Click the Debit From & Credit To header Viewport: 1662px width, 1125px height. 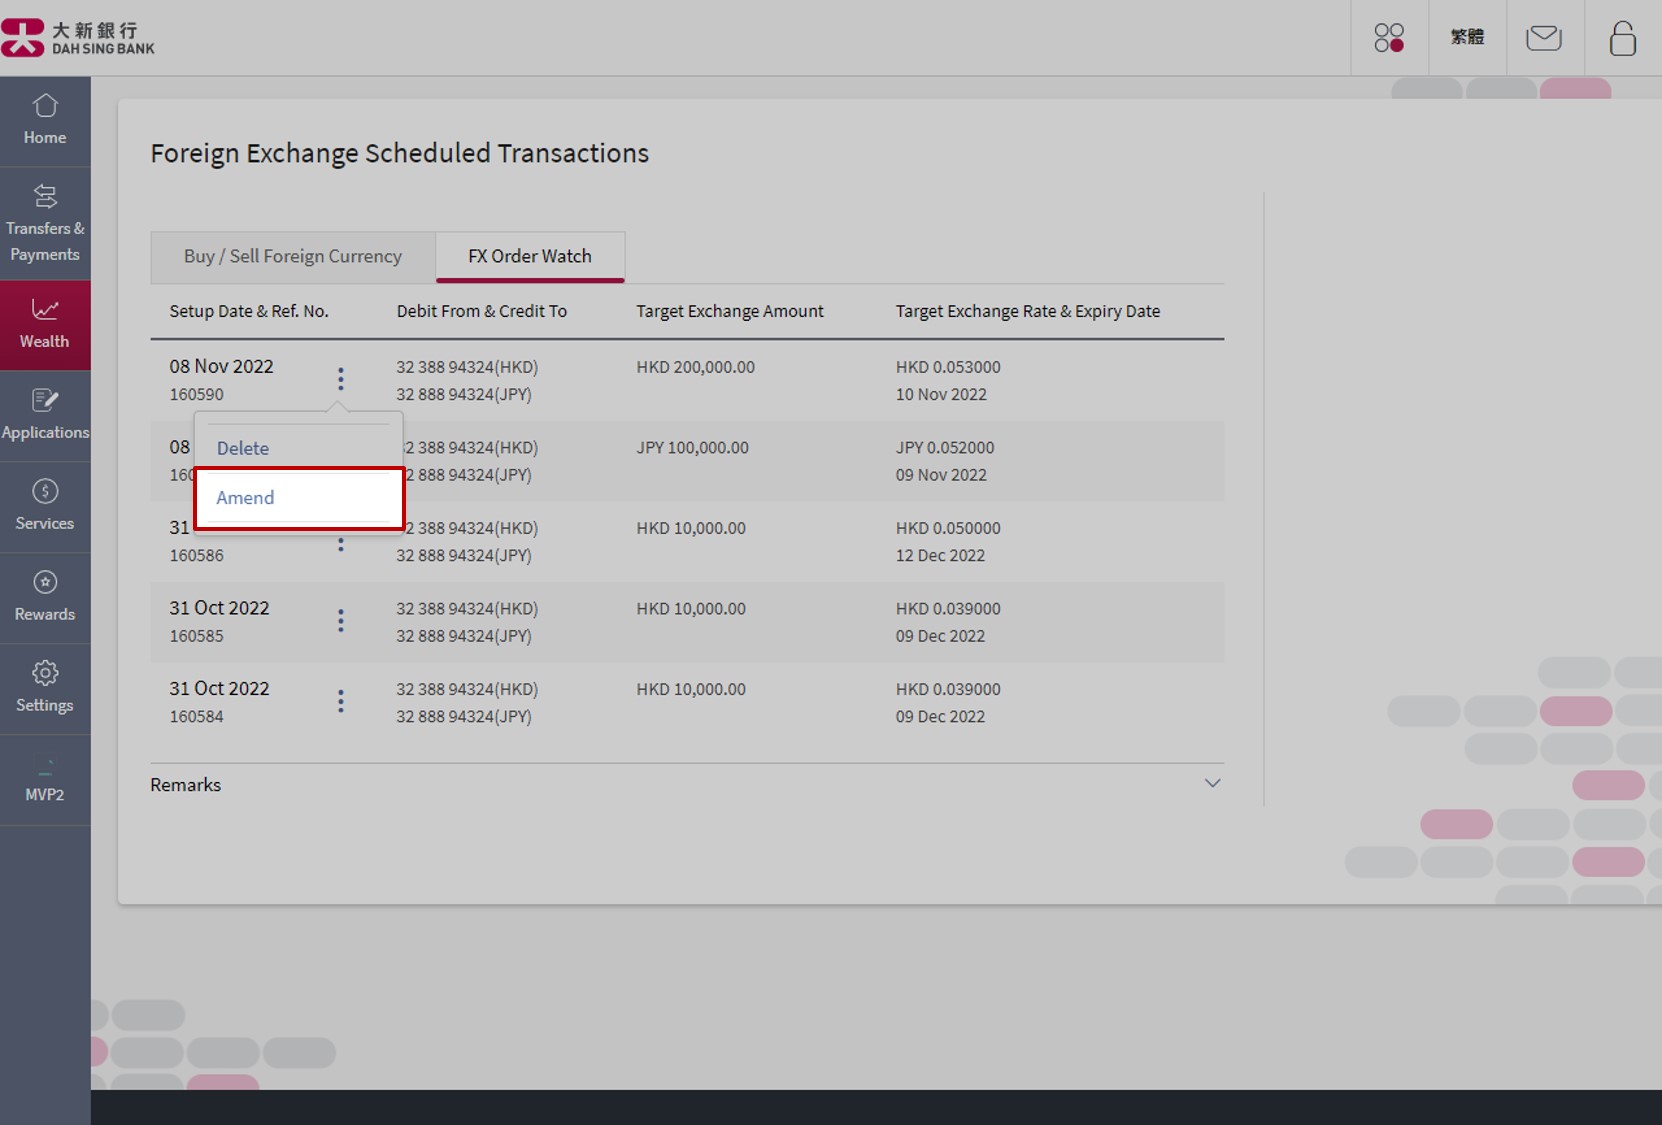pos(482,311)
